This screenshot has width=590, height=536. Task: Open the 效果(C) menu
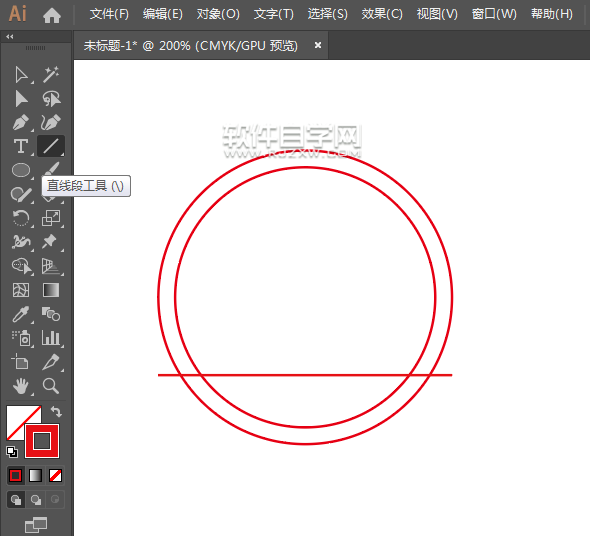(x=382, y=14)
